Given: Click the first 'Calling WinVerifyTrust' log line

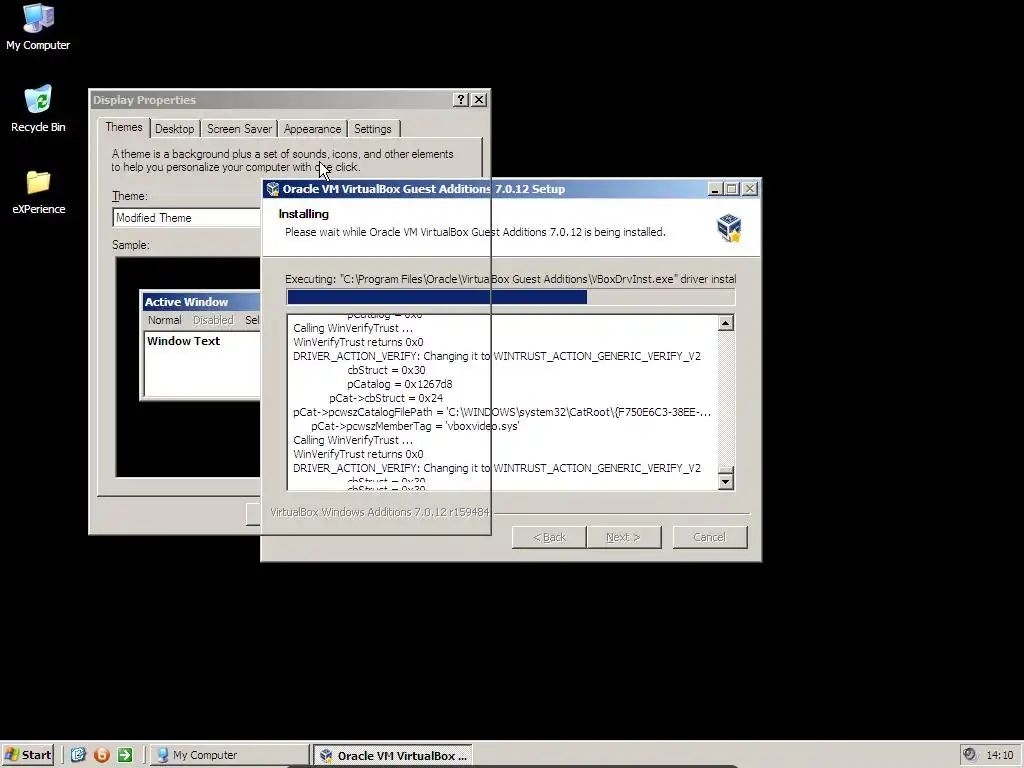Looking at the screenshot, I should coord(353,328).
